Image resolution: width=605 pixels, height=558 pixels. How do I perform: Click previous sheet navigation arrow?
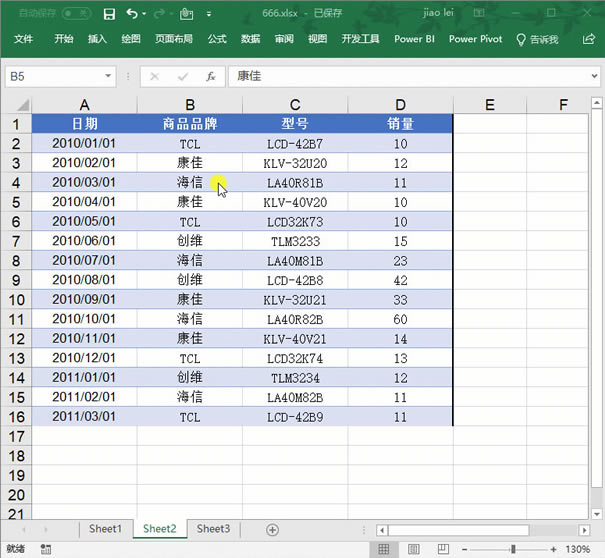click(x=24, y=530)
